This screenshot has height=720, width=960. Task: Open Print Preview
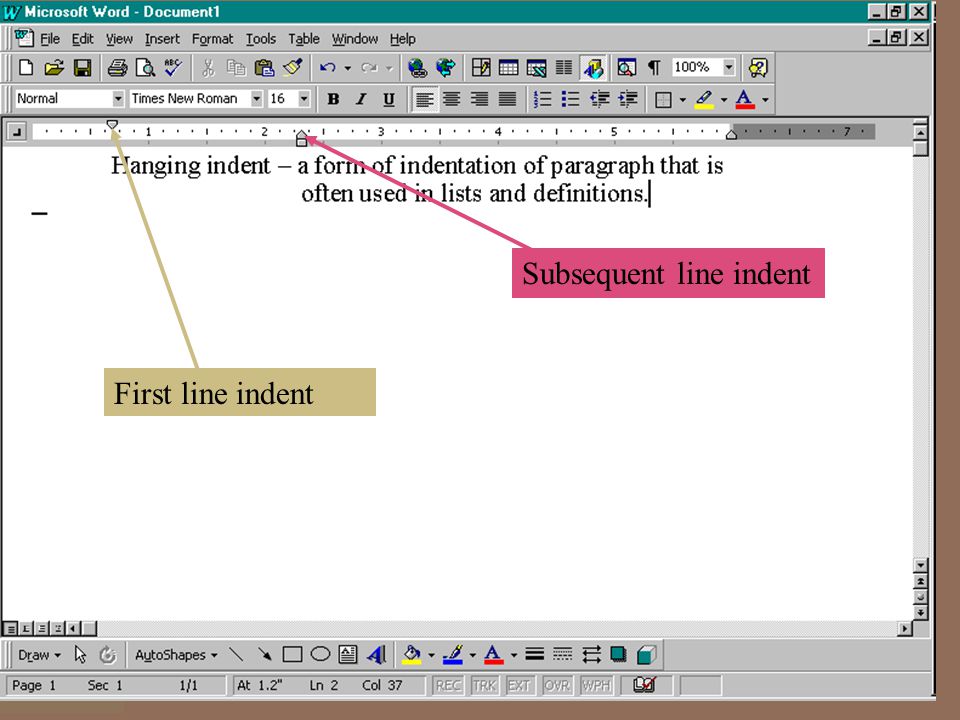click(x=145, y=67)
